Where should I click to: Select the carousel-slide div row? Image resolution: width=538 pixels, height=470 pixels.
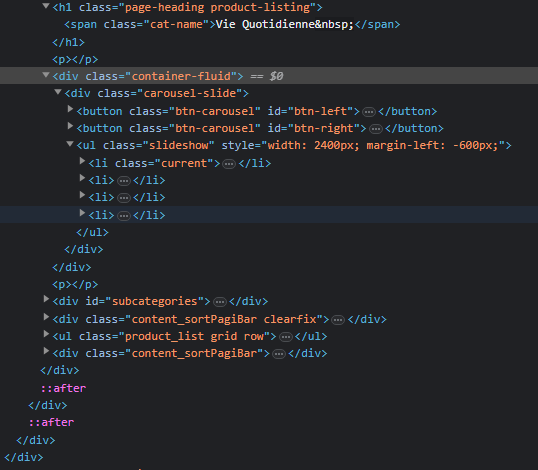pos(269,93)
